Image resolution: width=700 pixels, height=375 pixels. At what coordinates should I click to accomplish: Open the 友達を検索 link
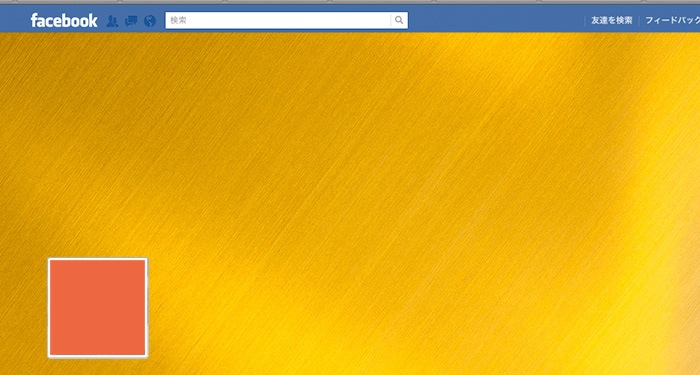[612, 20]
